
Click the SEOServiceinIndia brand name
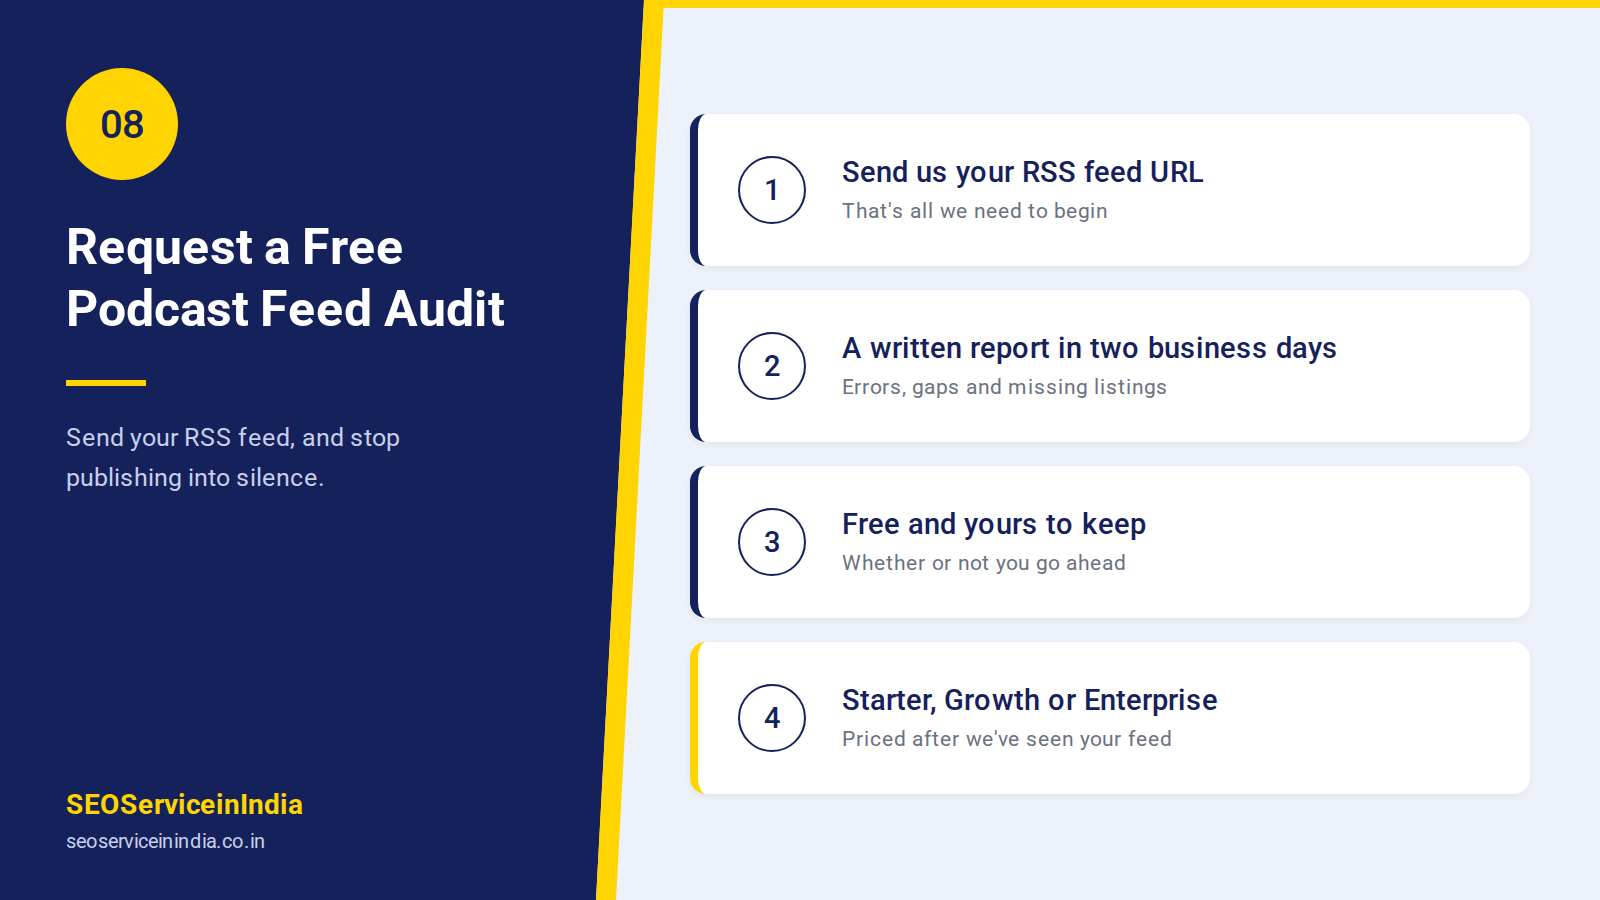pyautogui.click(x=184, y=804)
